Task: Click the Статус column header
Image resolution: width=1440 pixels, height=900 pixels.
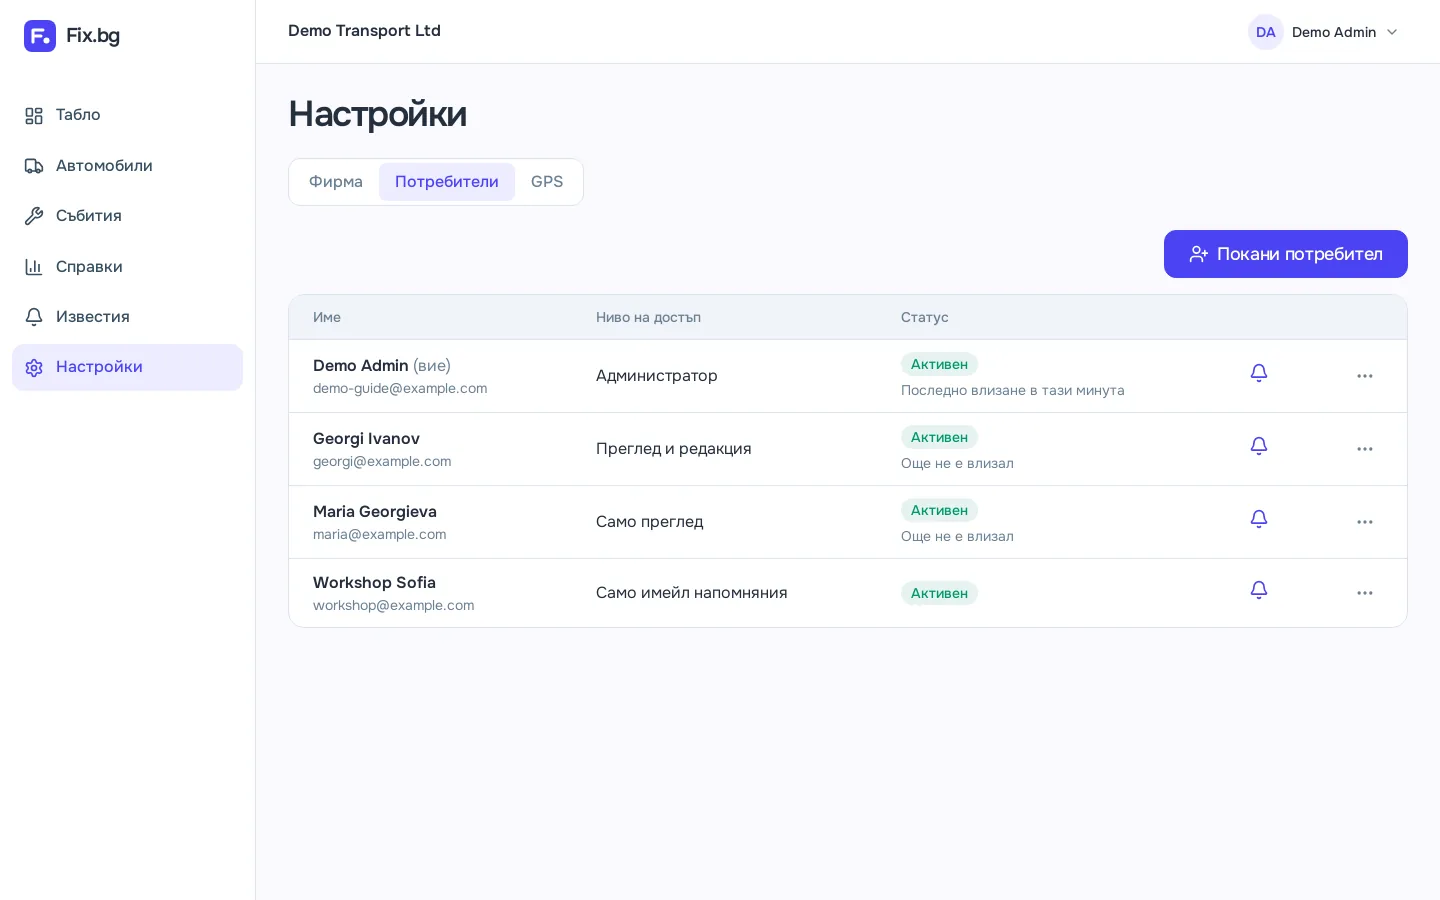Action: [x=924, y=318]
